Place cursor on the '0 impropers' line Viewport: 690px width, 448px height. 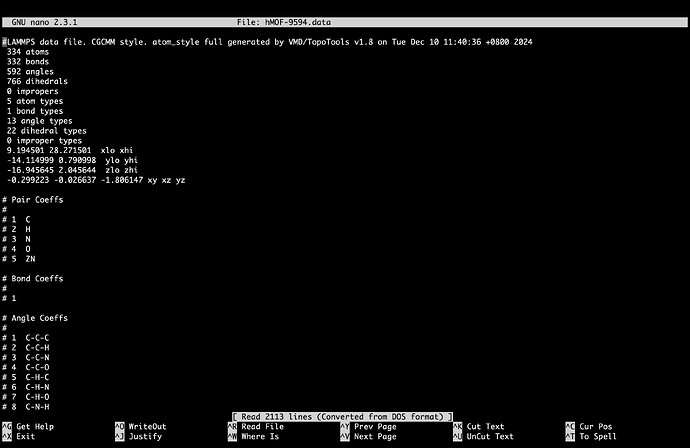pyautogui.click(x=33, y=91)
